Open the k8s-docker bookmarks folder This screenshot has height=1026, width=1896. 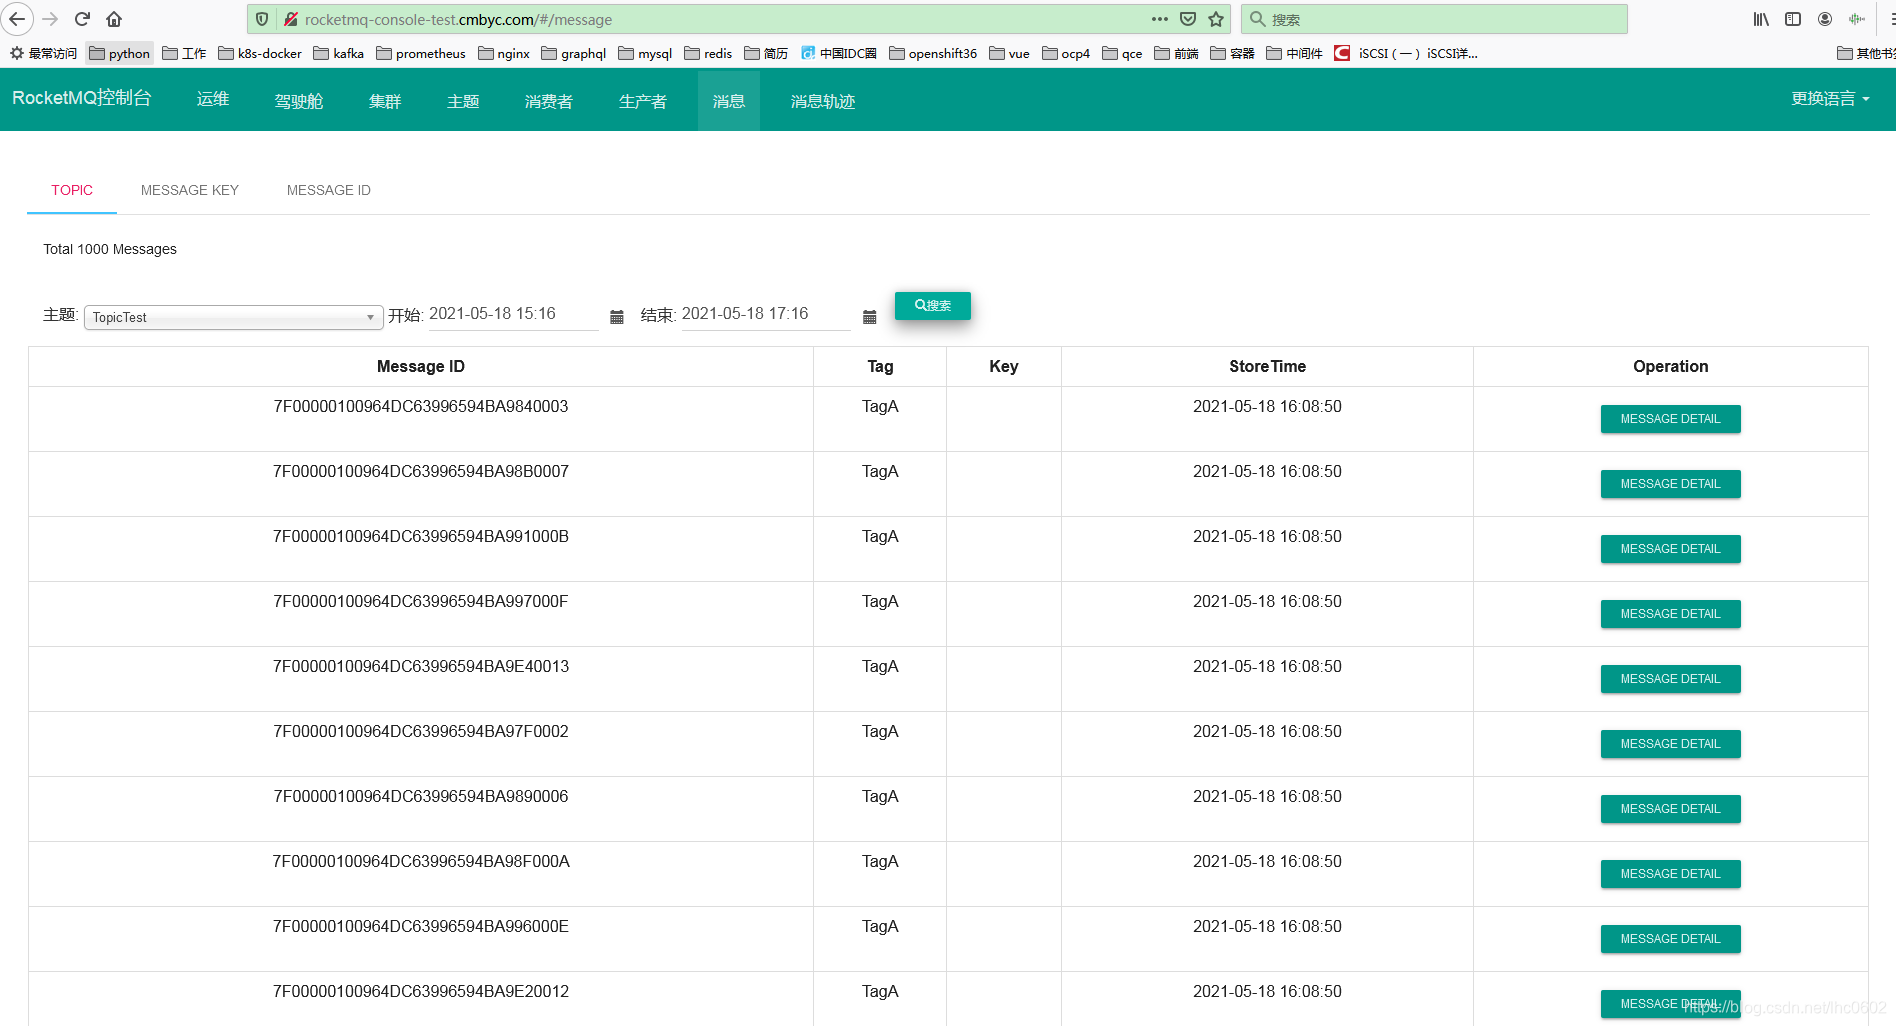click(260, 53)
